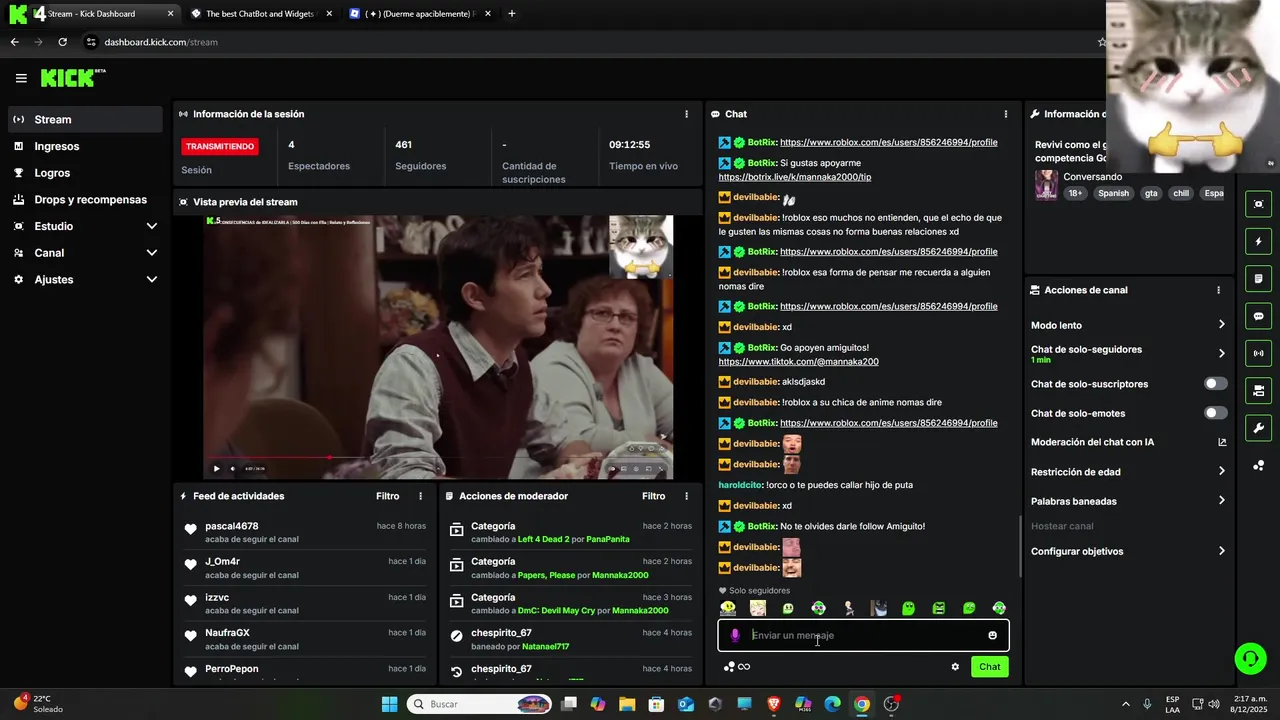Select the first yellow smiley emote
The width and height of the screenshot is (1280, 720).
728,608
